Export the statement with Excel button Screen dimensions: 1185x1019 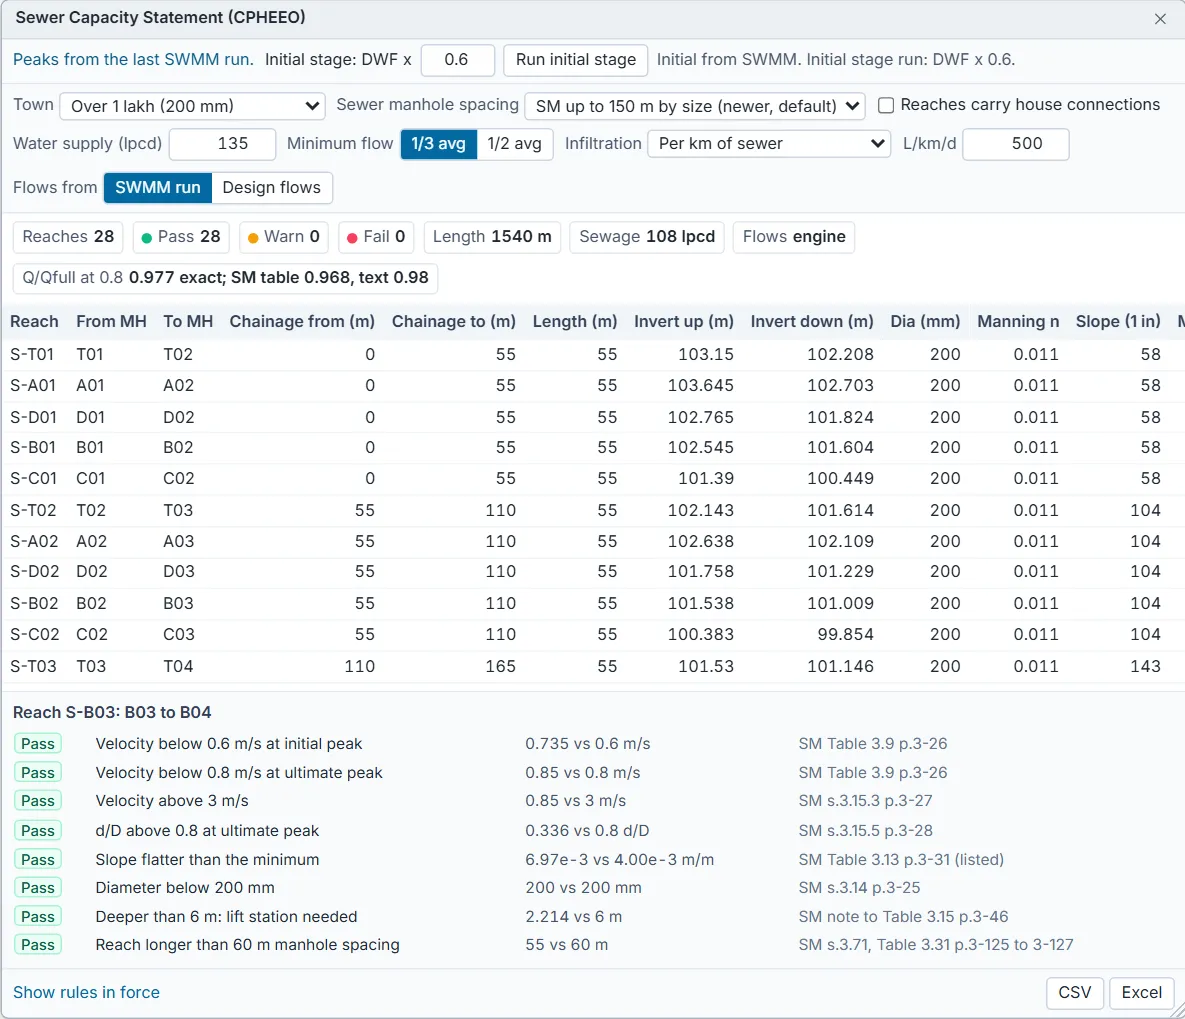(1141, 993)
